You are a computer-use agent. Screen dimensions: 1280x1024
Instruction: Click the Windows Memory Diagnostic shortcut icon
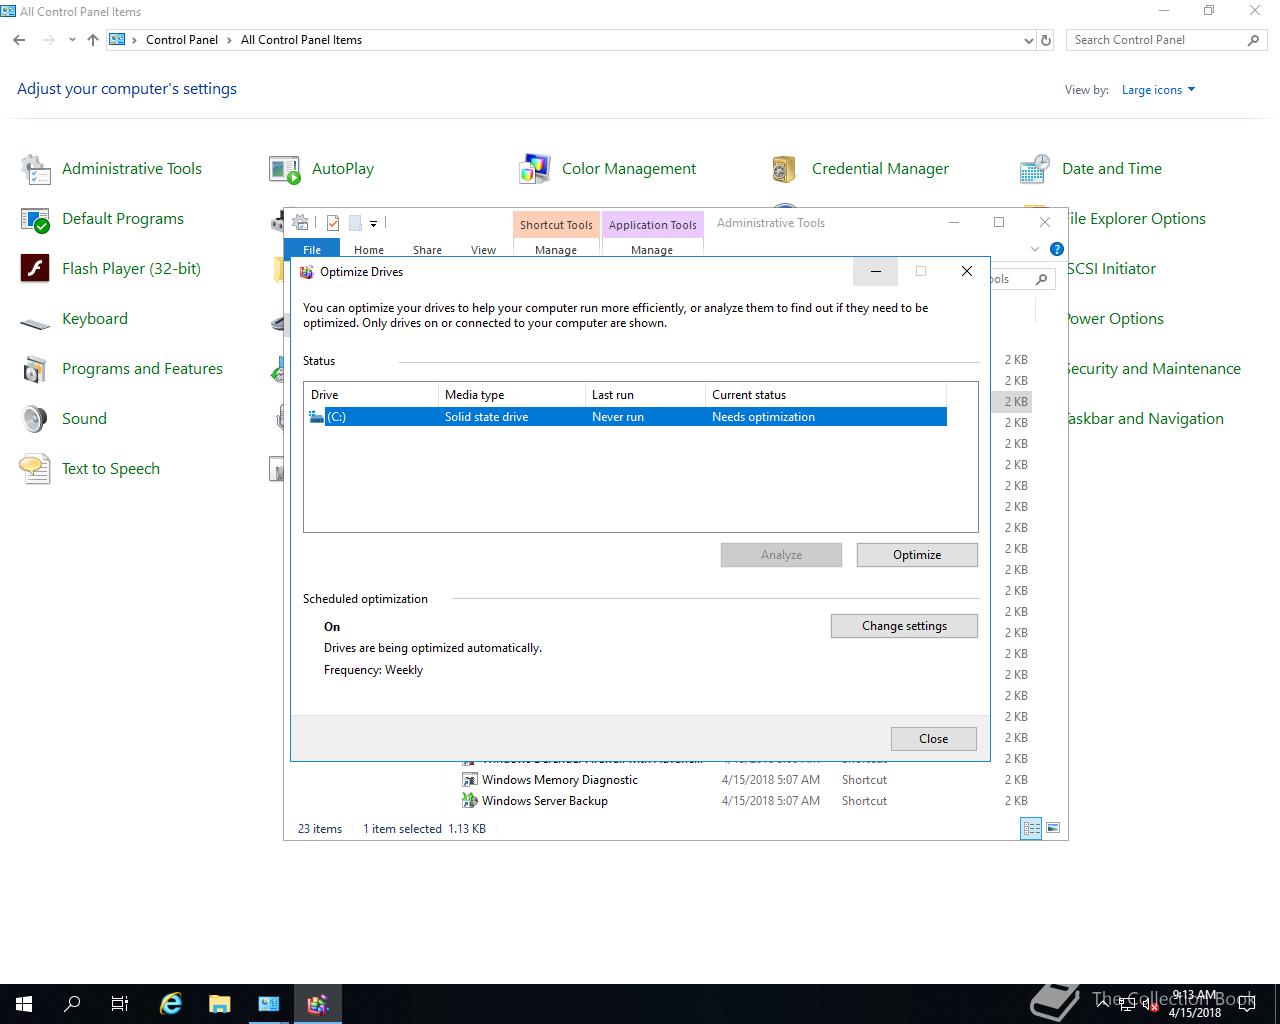469,780
